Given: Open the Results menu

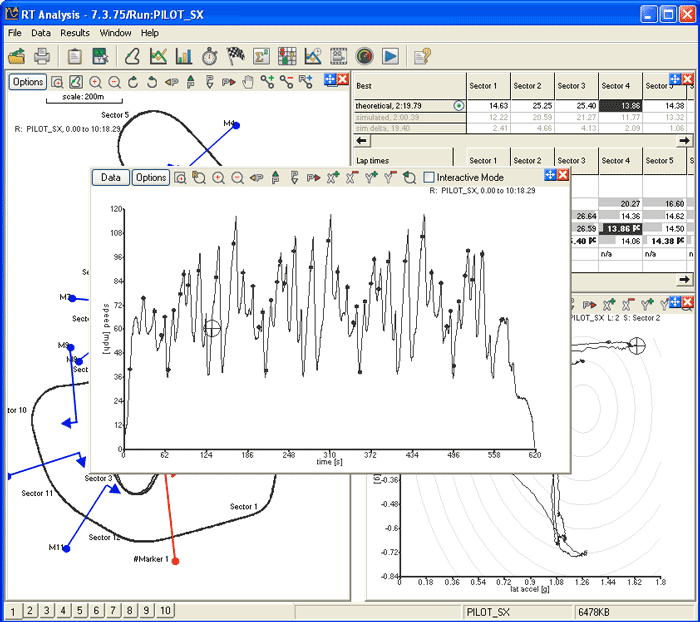Looking at the screenshot, I should (75, 33).
